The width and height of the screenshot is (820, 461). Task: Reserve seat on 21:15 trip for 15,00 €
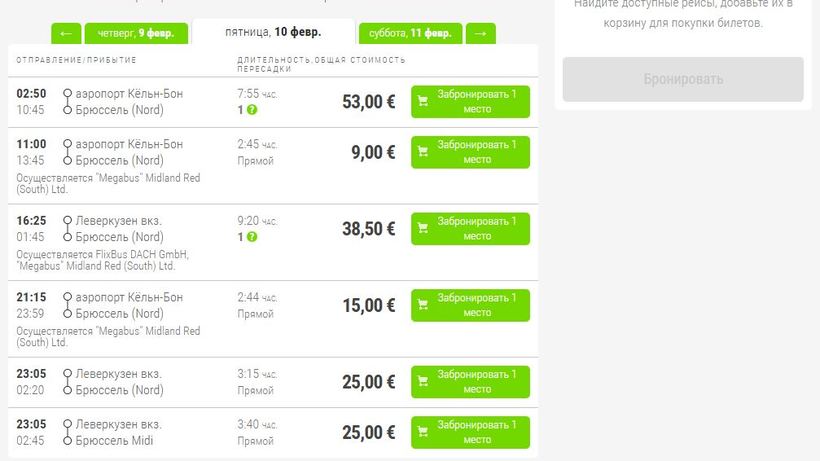(470, 305)
